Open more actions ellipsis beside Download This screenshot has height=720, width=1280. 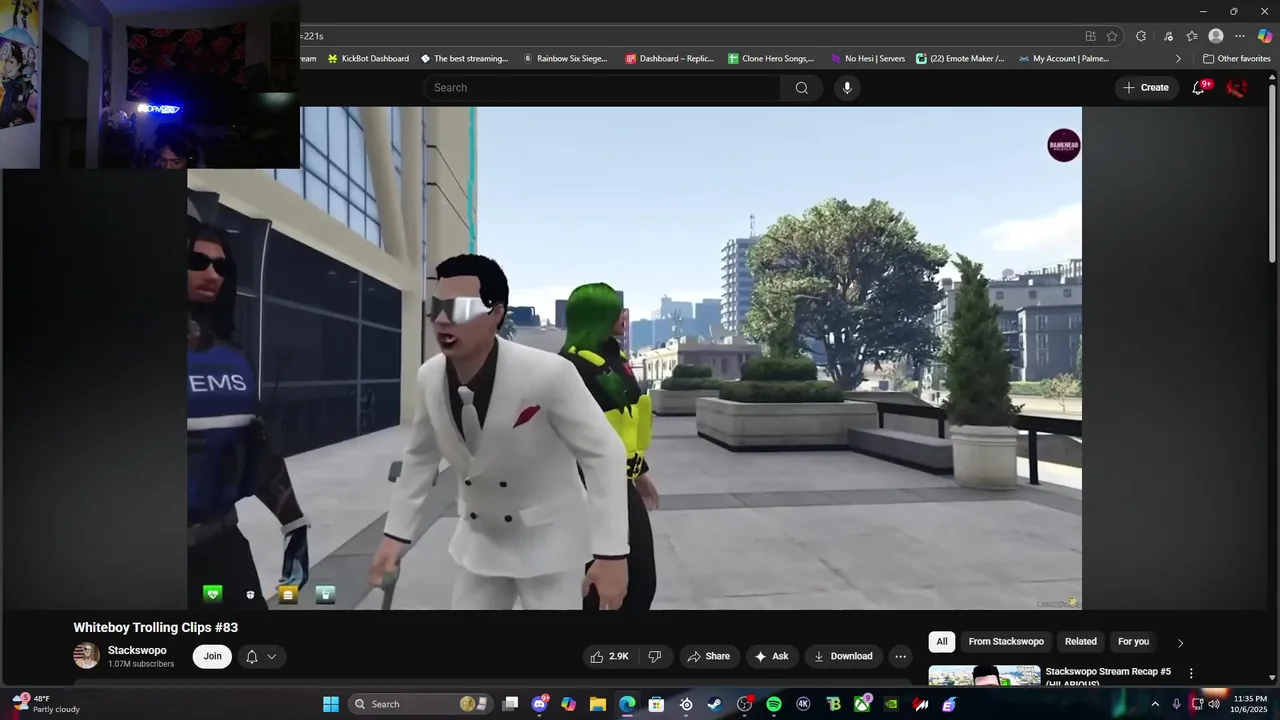click(900, 656)
